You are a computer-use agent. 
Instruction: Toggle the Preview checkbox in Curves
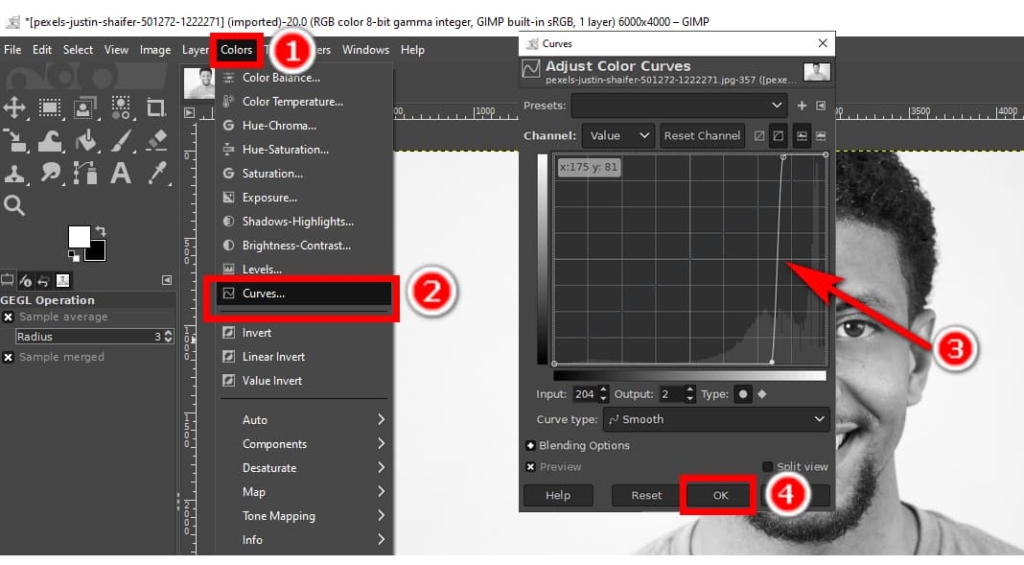[x=530, y=466]
